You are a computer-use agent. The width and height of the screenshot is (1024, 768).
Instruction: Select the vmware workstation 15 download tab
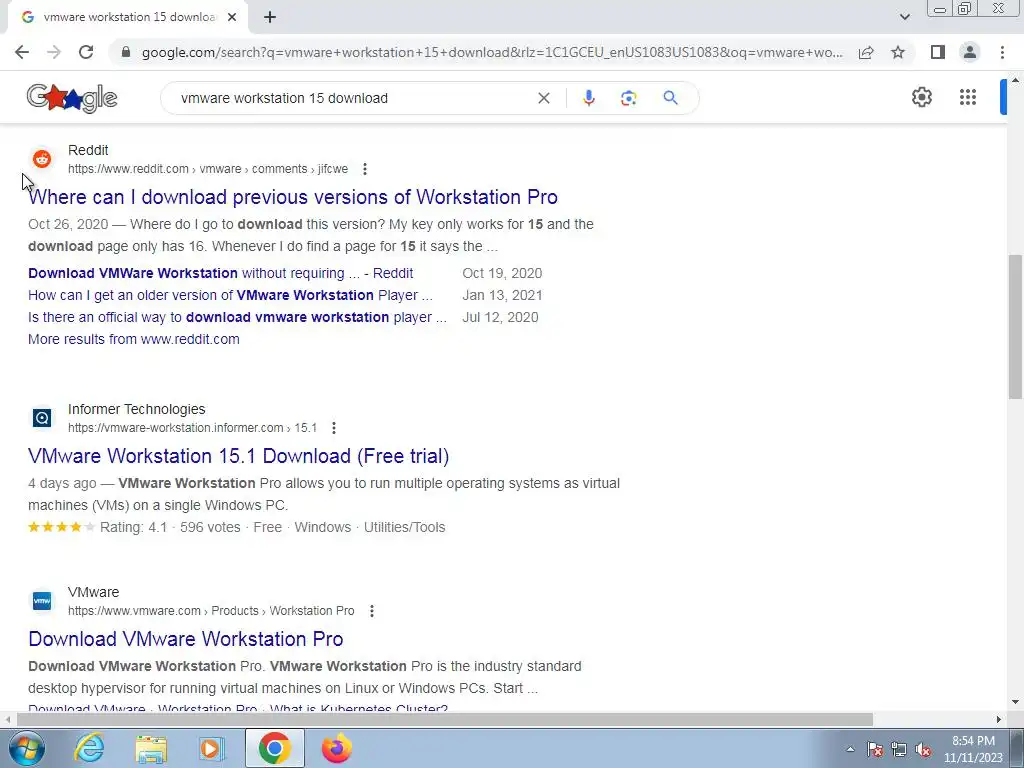pyautogui.click(x=127, y=18)
